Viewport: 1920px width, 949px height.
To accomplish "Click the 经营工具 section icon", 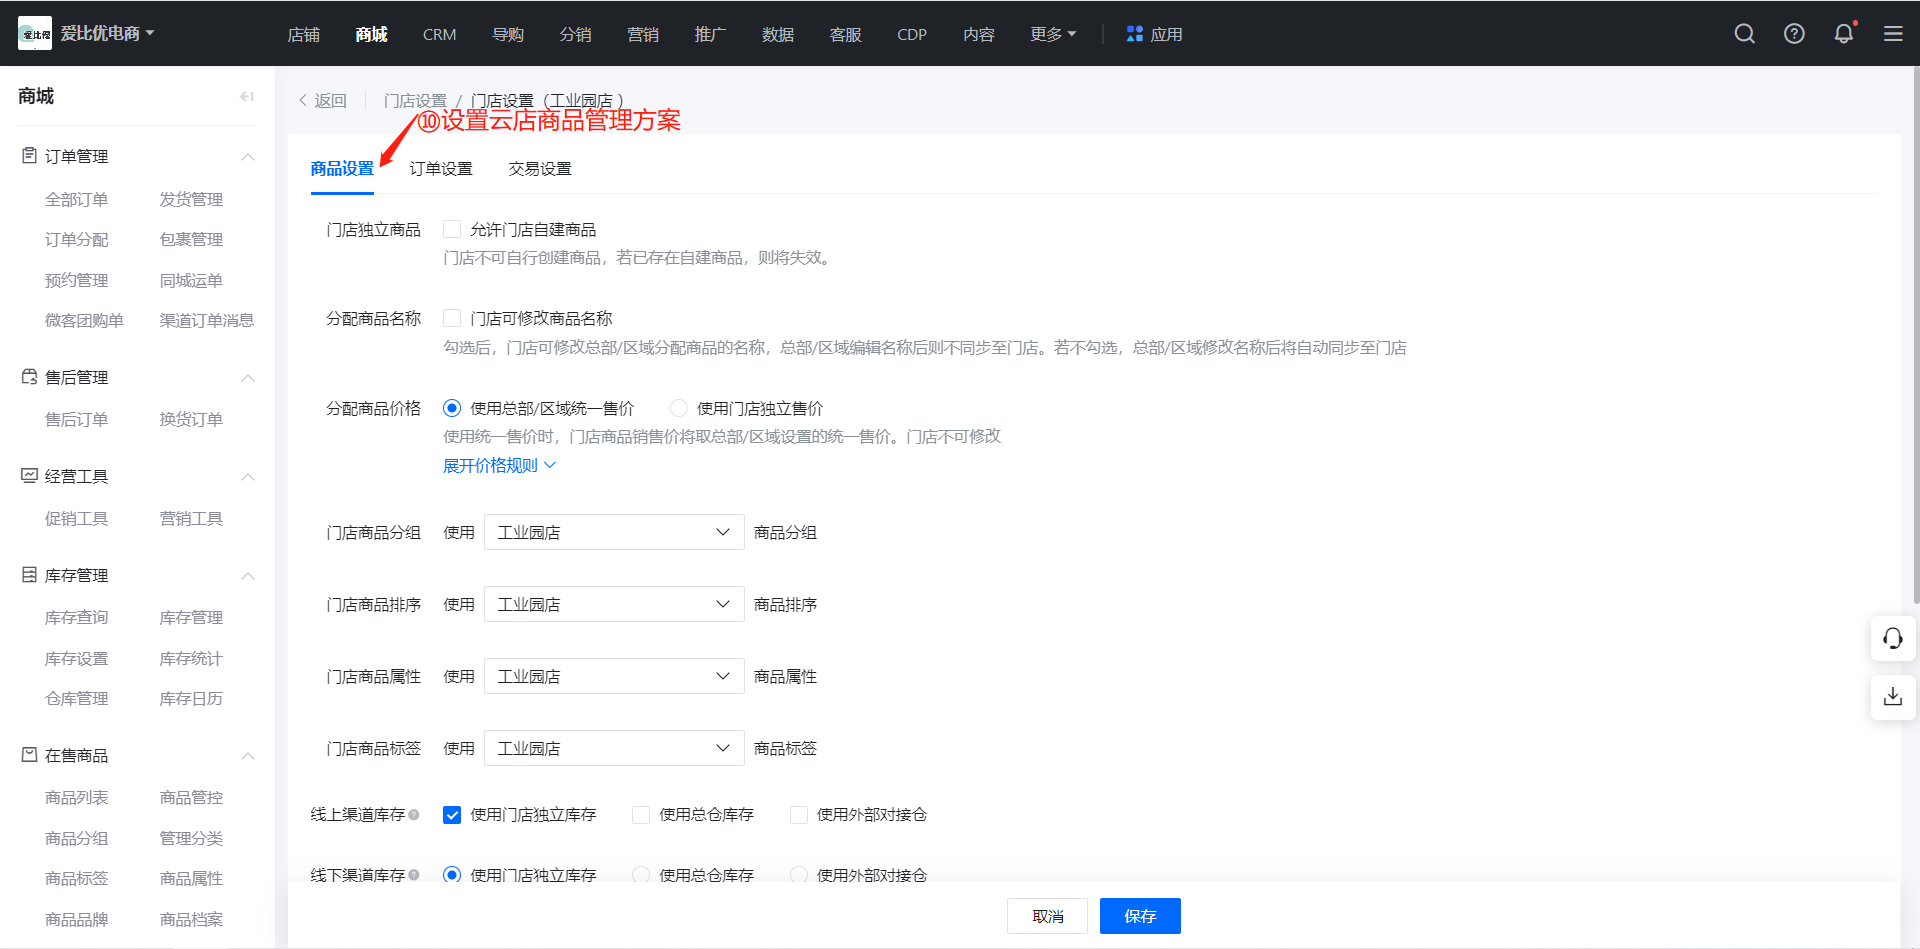I will tap(30, 476).
